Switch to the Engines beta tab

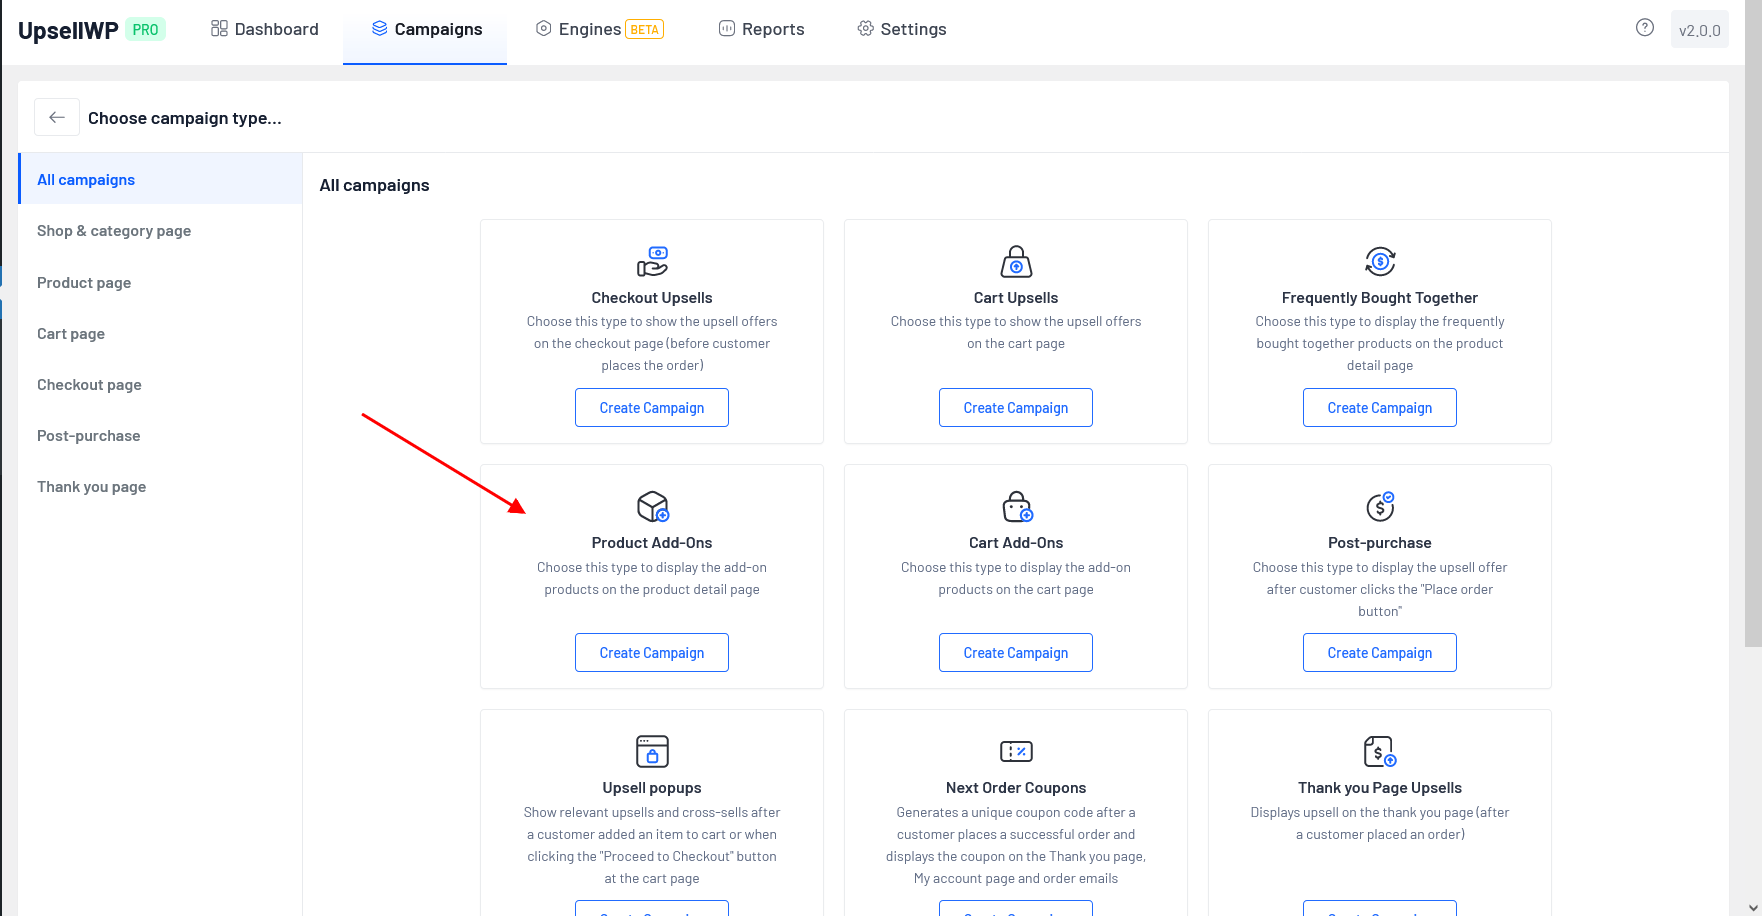pyautogui.click(x=600, y=29)
